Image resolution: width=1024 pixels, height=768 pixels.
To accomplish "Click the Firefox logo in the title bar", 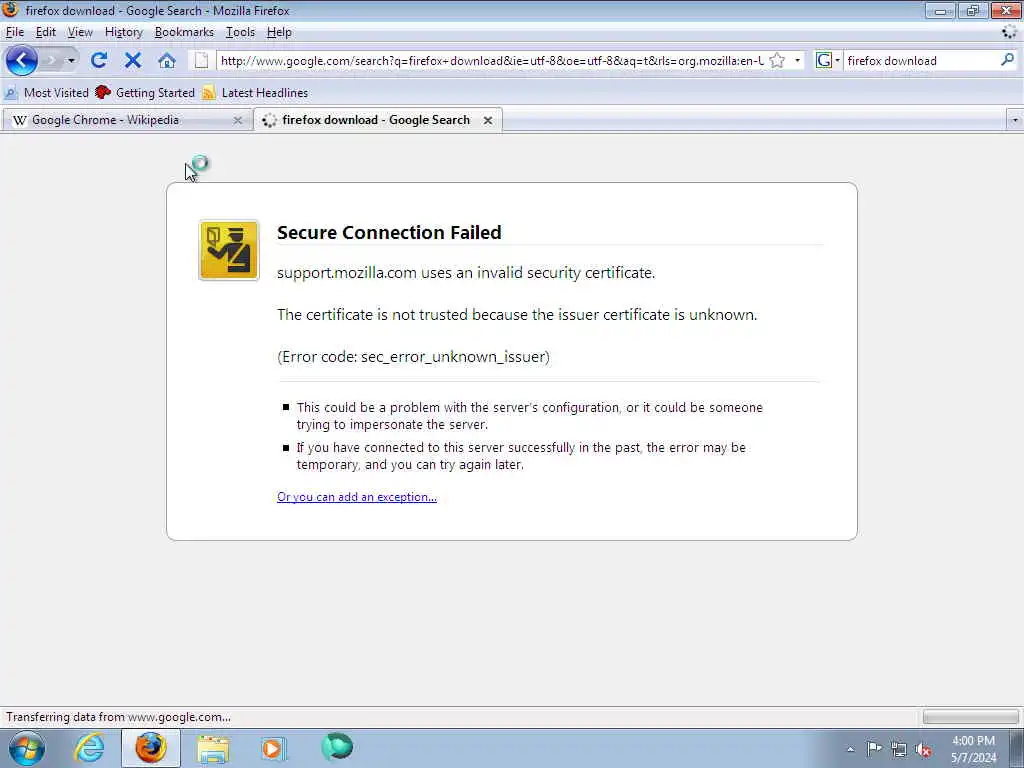I will [x=10, y=10].
